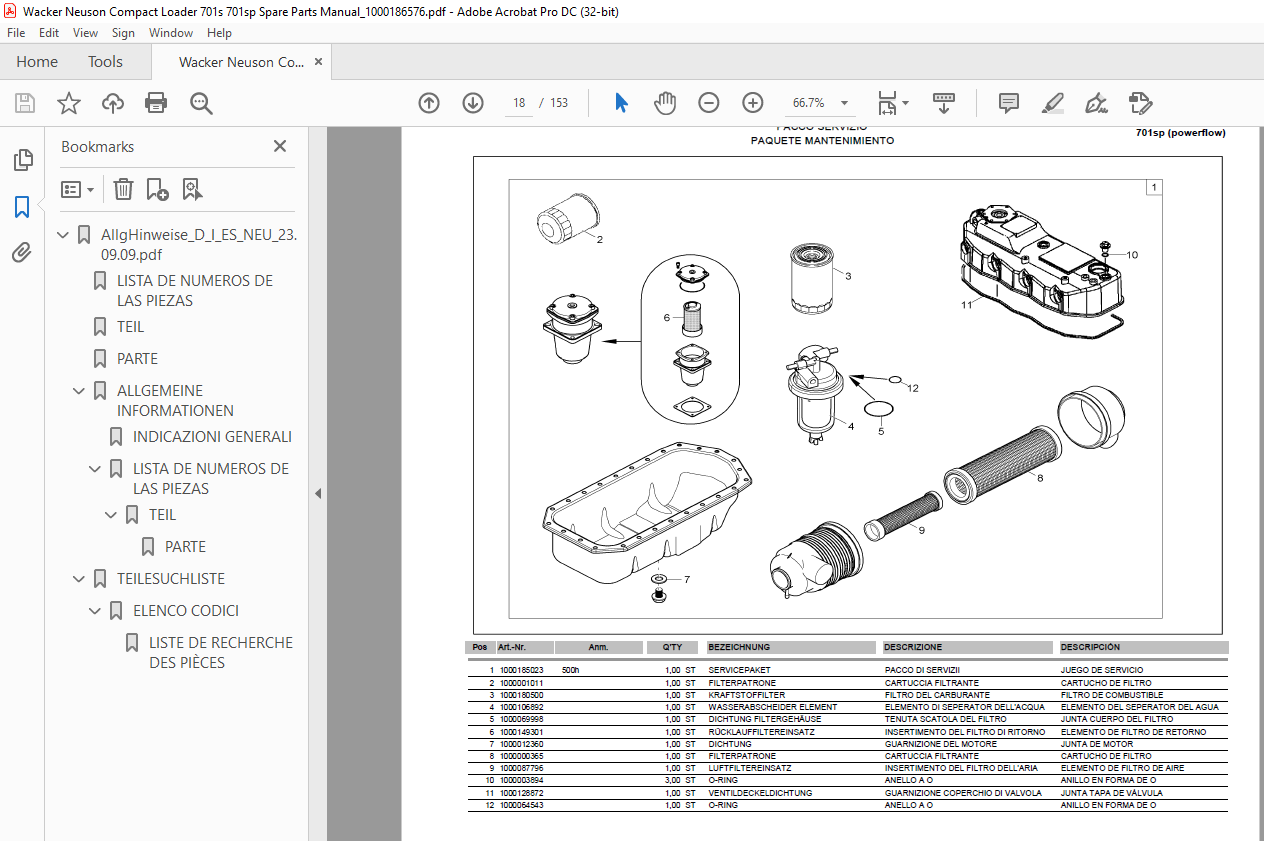Close the Bookmarks panel
The image size is (1264, 841).
pos(280,146)
